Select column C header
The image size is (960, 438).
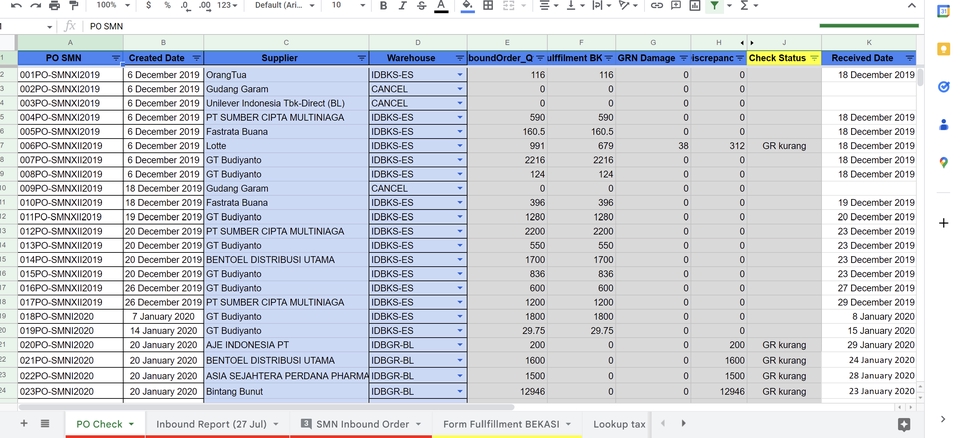[x=287, y=43]
